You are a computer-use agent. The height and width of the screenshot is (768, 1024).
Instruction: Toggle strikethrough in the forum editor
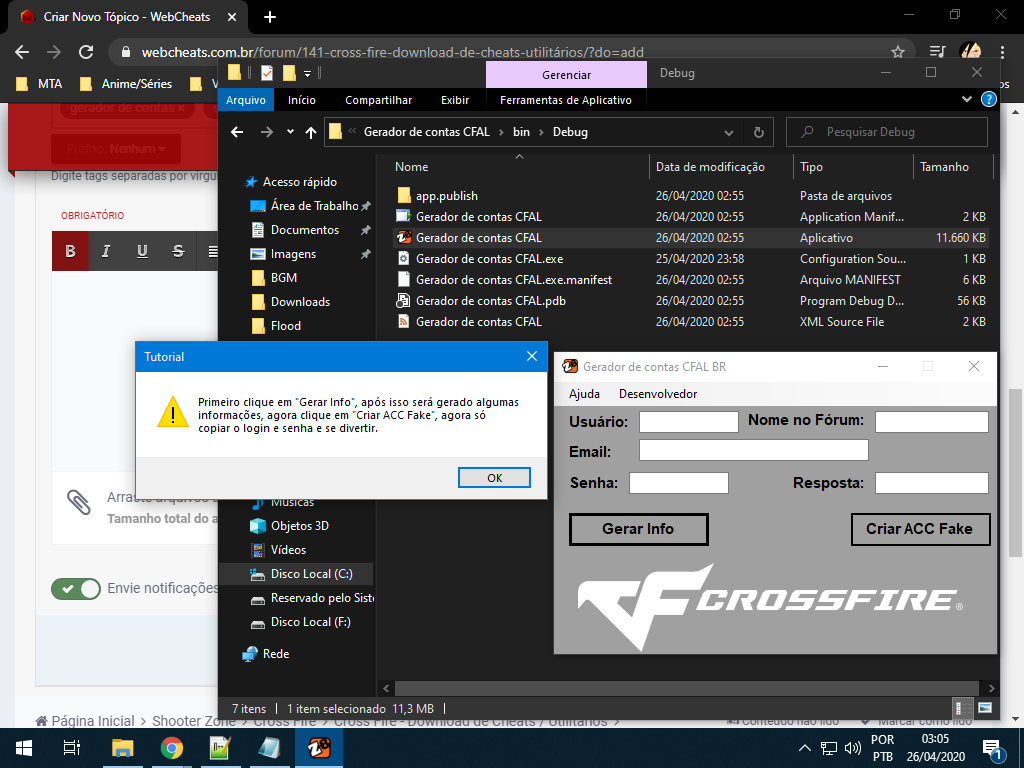[178, 251]
